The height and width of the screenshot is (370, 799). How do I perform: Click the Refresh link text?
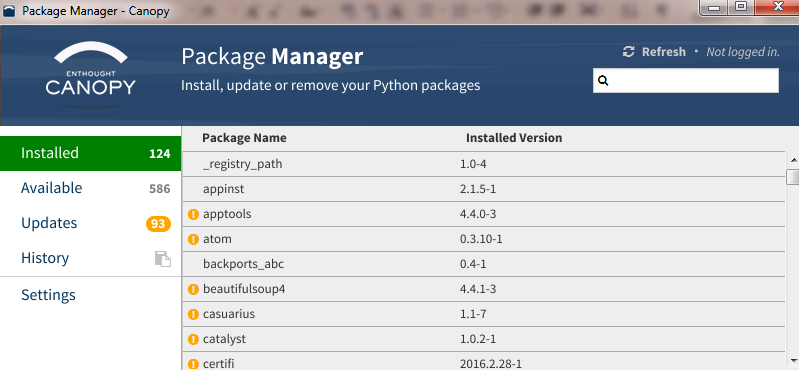(x=663, y=52)
